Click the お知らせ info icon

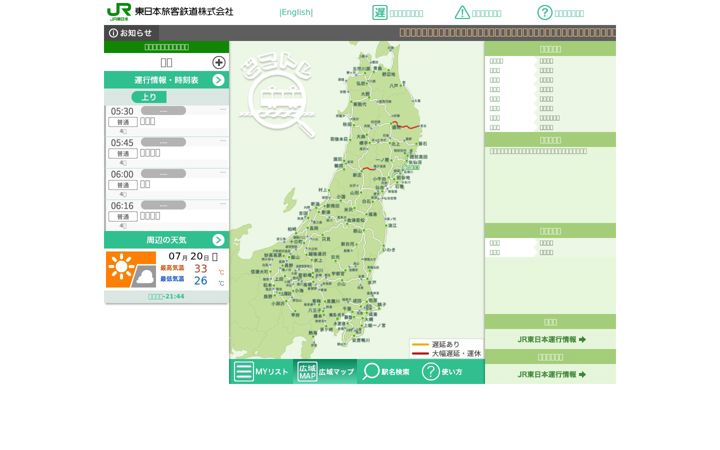[113, 33]
